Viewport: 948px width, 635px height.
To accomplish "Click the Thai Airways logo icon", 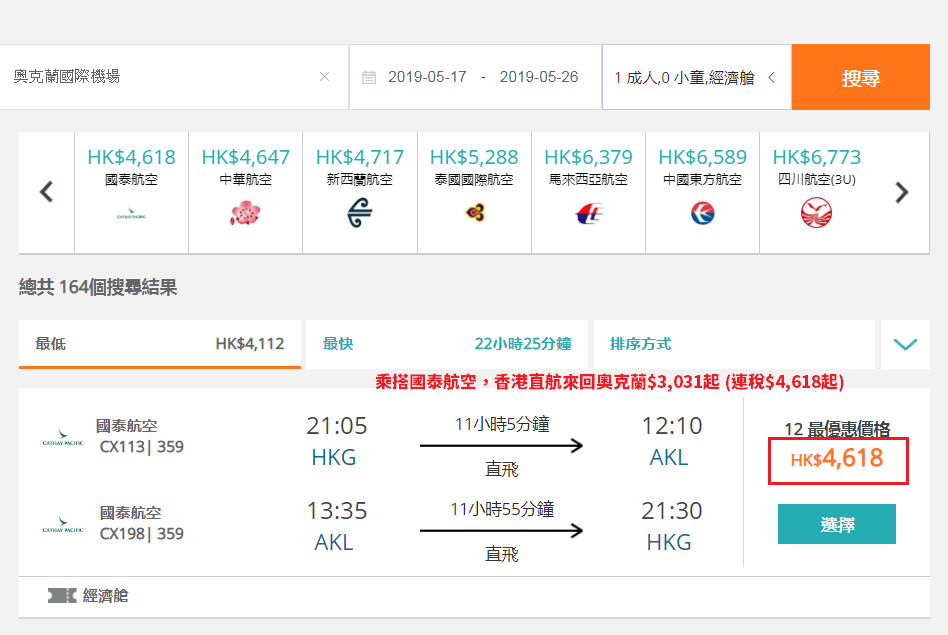I will click(x=475, y=213).
